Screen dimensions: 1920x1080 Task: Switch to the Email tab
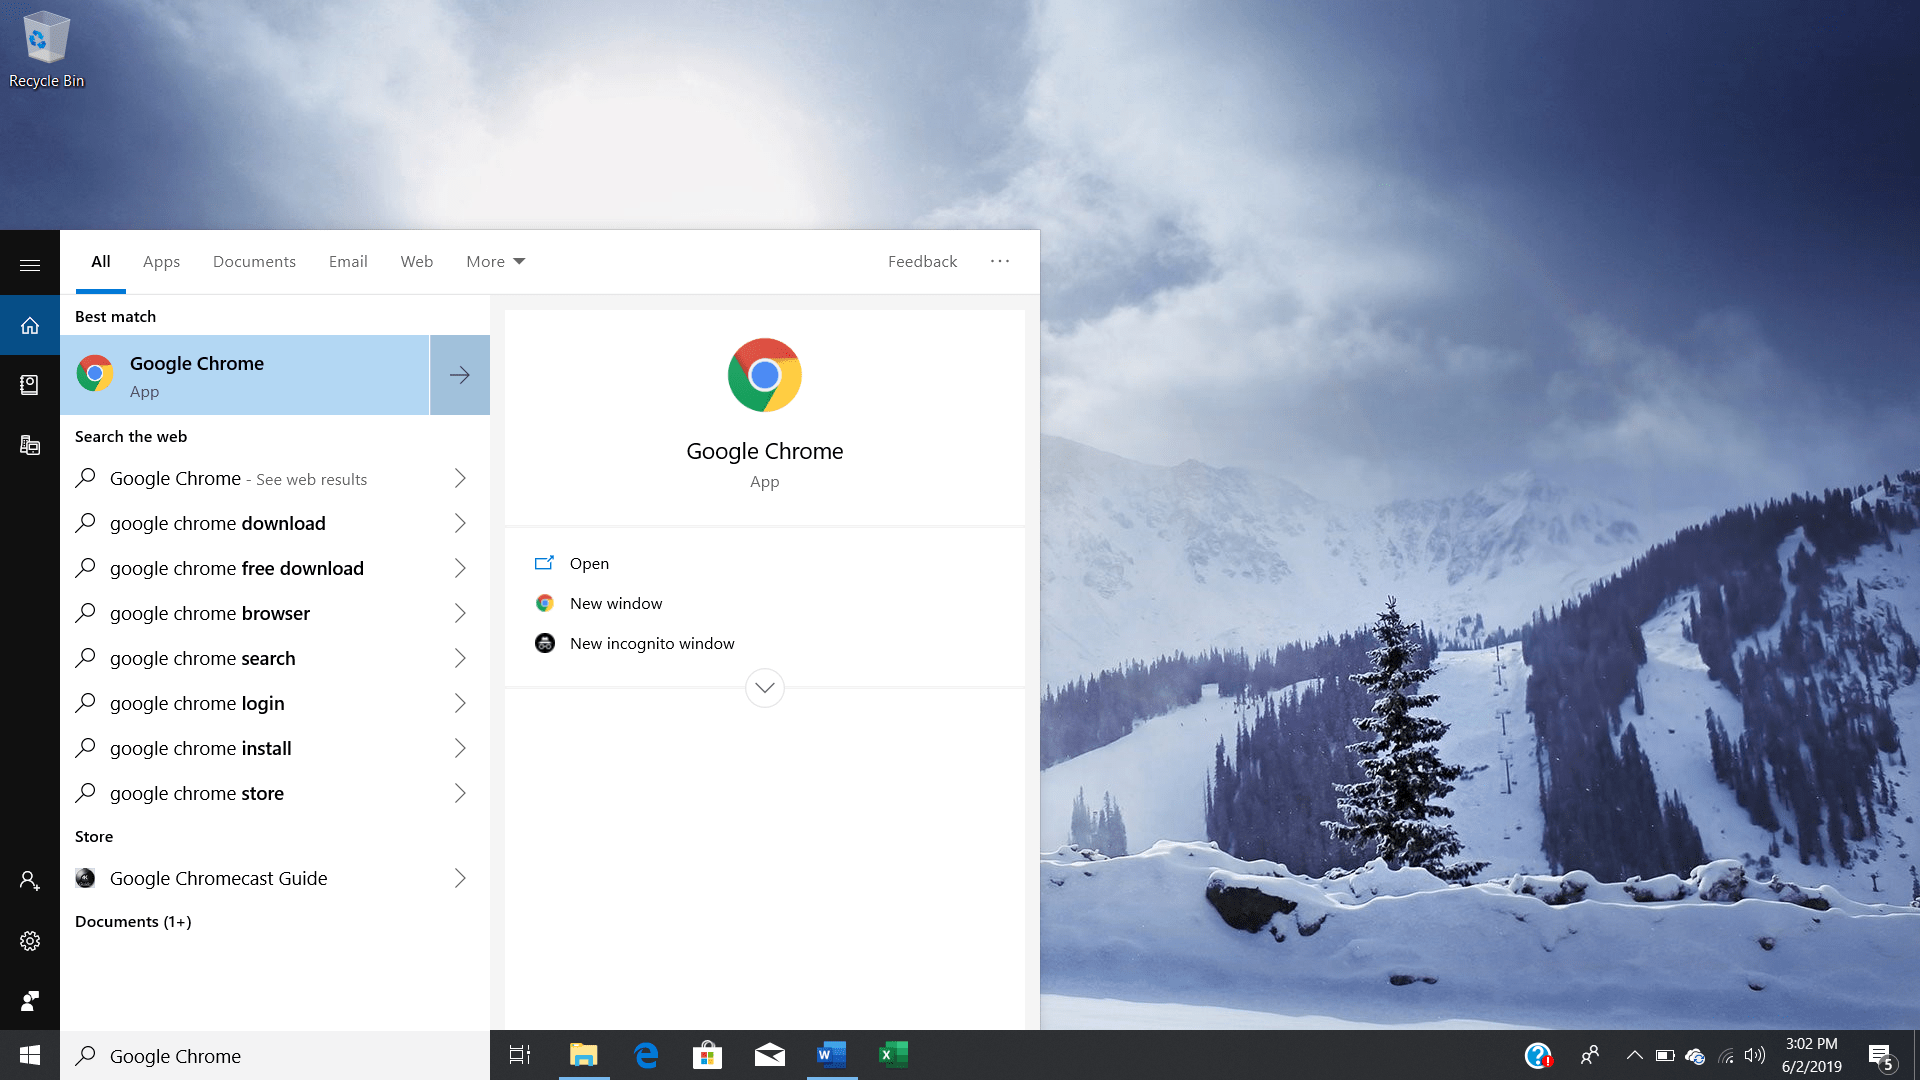[348, 262]
